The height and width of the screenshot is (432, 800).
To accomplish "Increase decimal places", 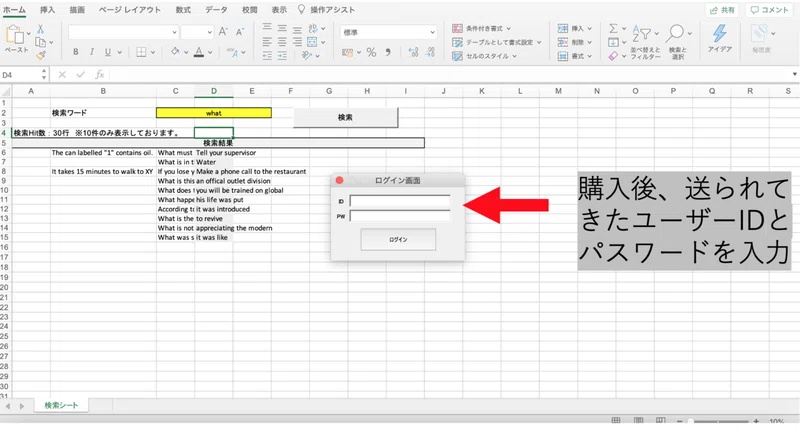I will pos(413,52).
